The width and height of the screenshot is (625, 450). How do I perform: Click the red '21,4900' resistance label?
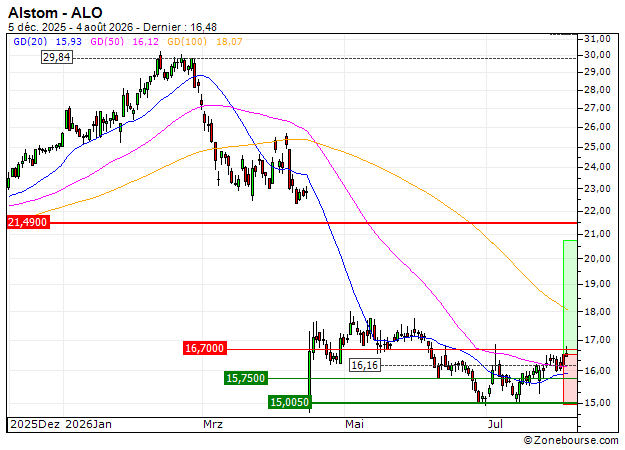pos(28,222)
